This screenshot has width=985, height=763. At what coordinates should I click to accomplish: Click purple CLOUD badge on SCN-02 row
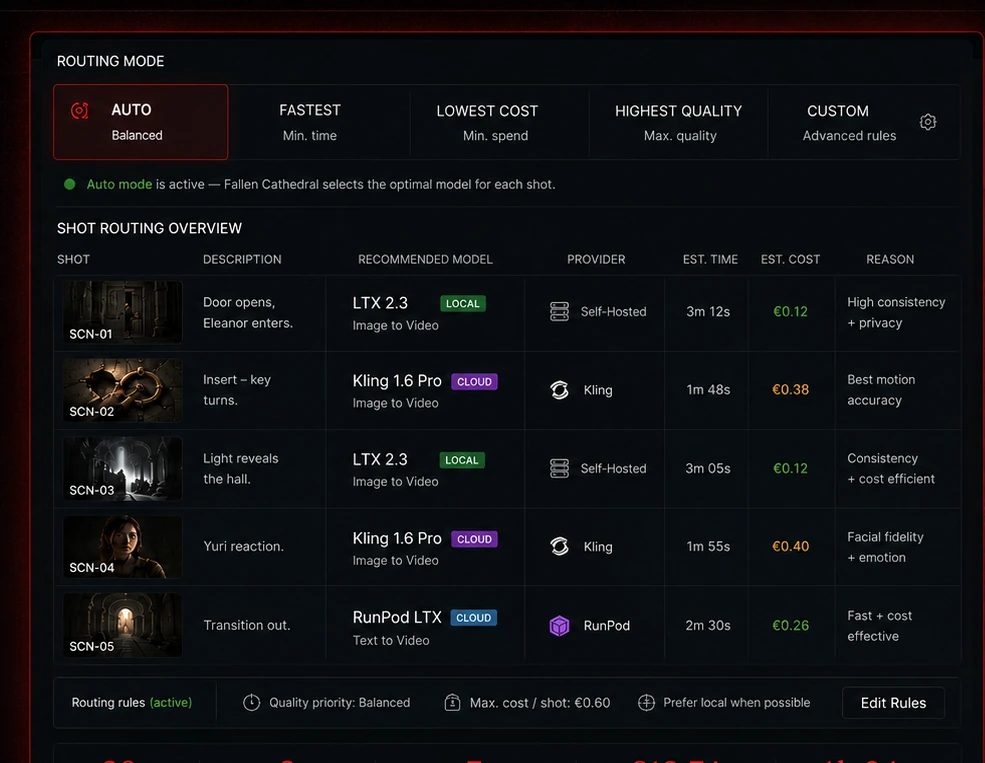(x=474, y=382)
